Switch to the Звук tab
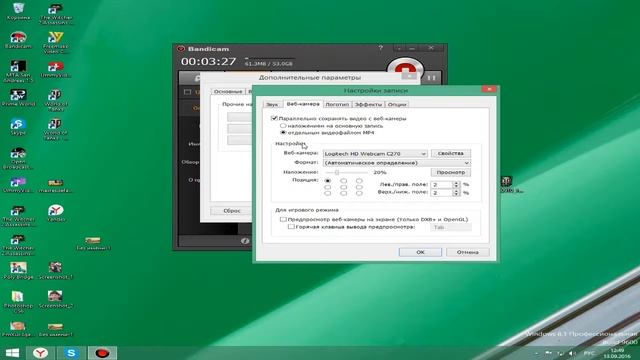This screenshot has width=640, height=360. click(272, 104)
